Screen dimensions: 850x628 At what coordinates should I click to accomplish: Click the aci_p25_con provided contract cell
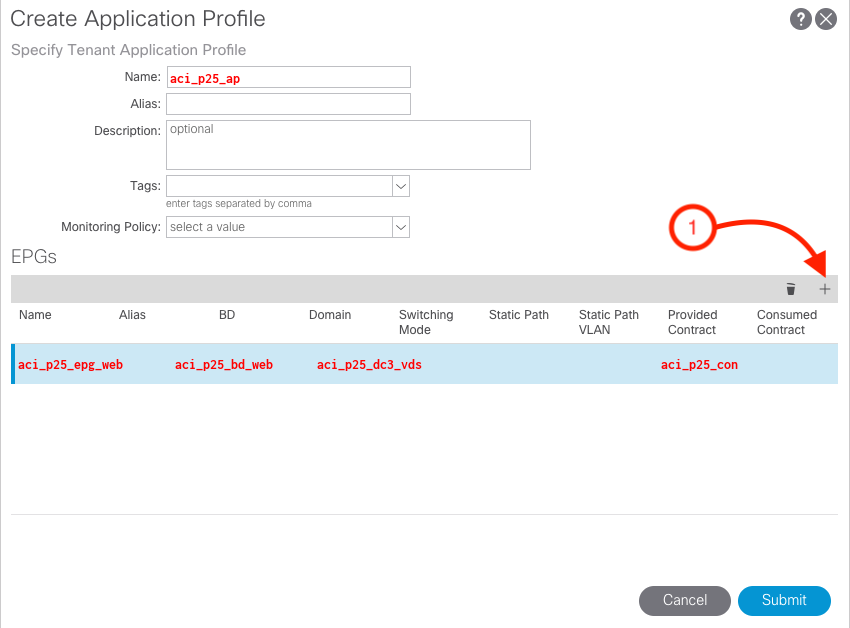(x=699, y=365)
